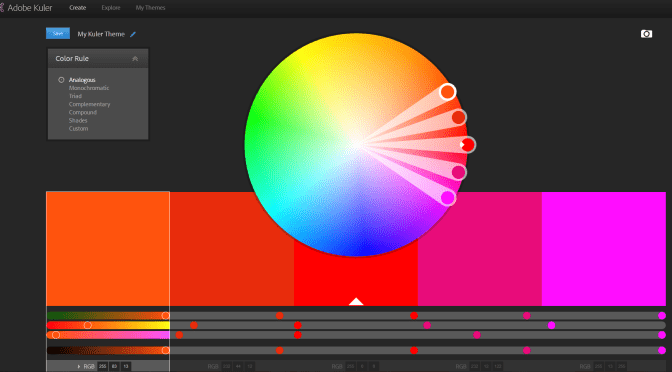Click the Color Rule panel header
This screenshot has height=372, width=672.
point(98,58)
